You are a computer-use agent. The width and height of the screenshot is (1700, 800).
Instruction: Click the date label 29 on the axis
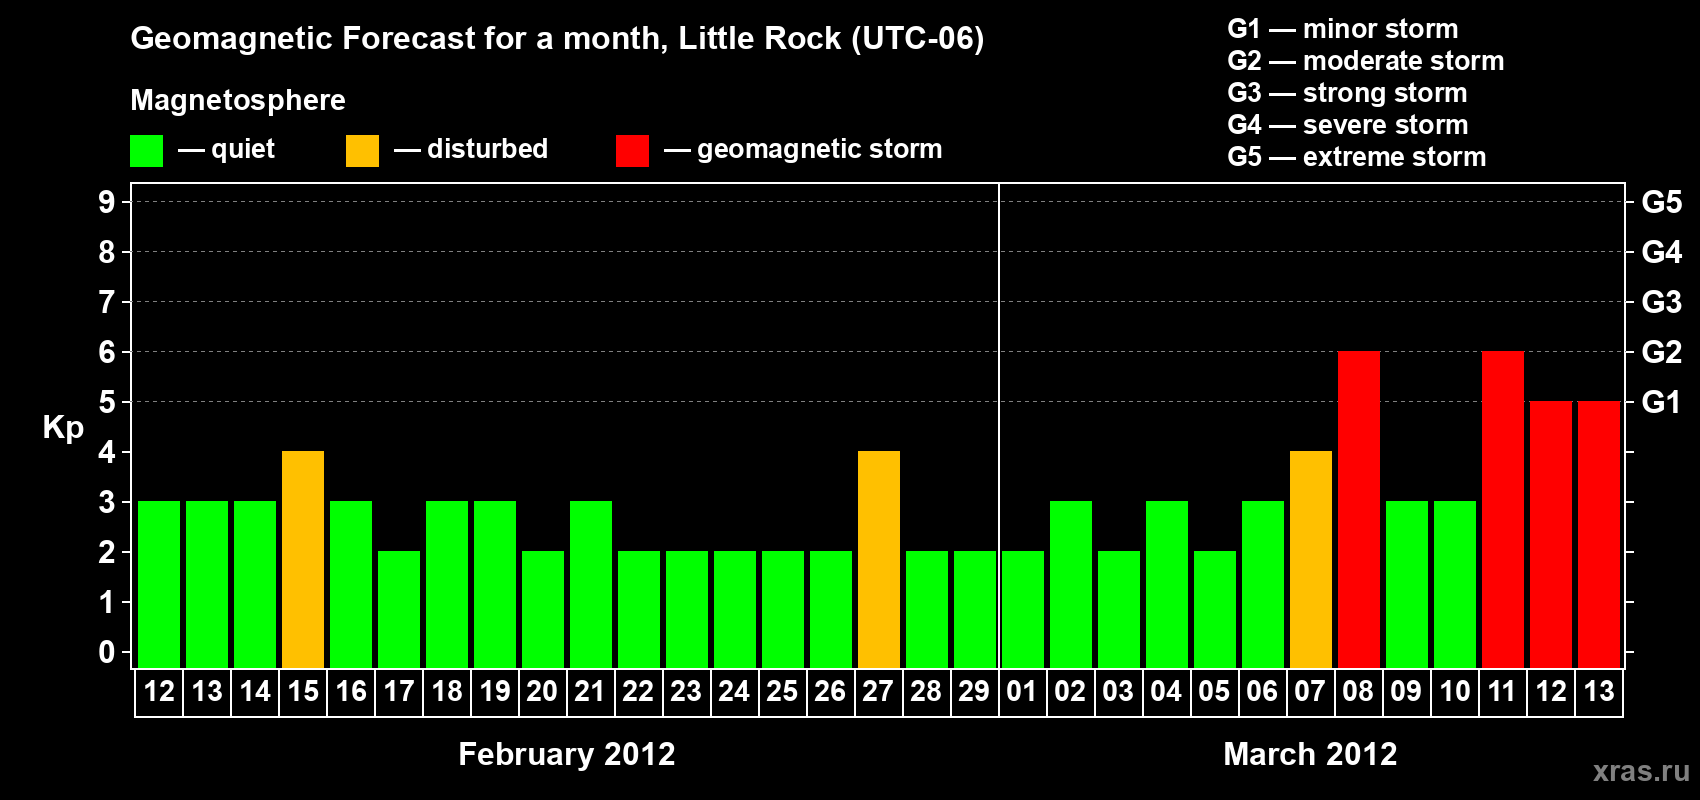click(x=975, y=691)
